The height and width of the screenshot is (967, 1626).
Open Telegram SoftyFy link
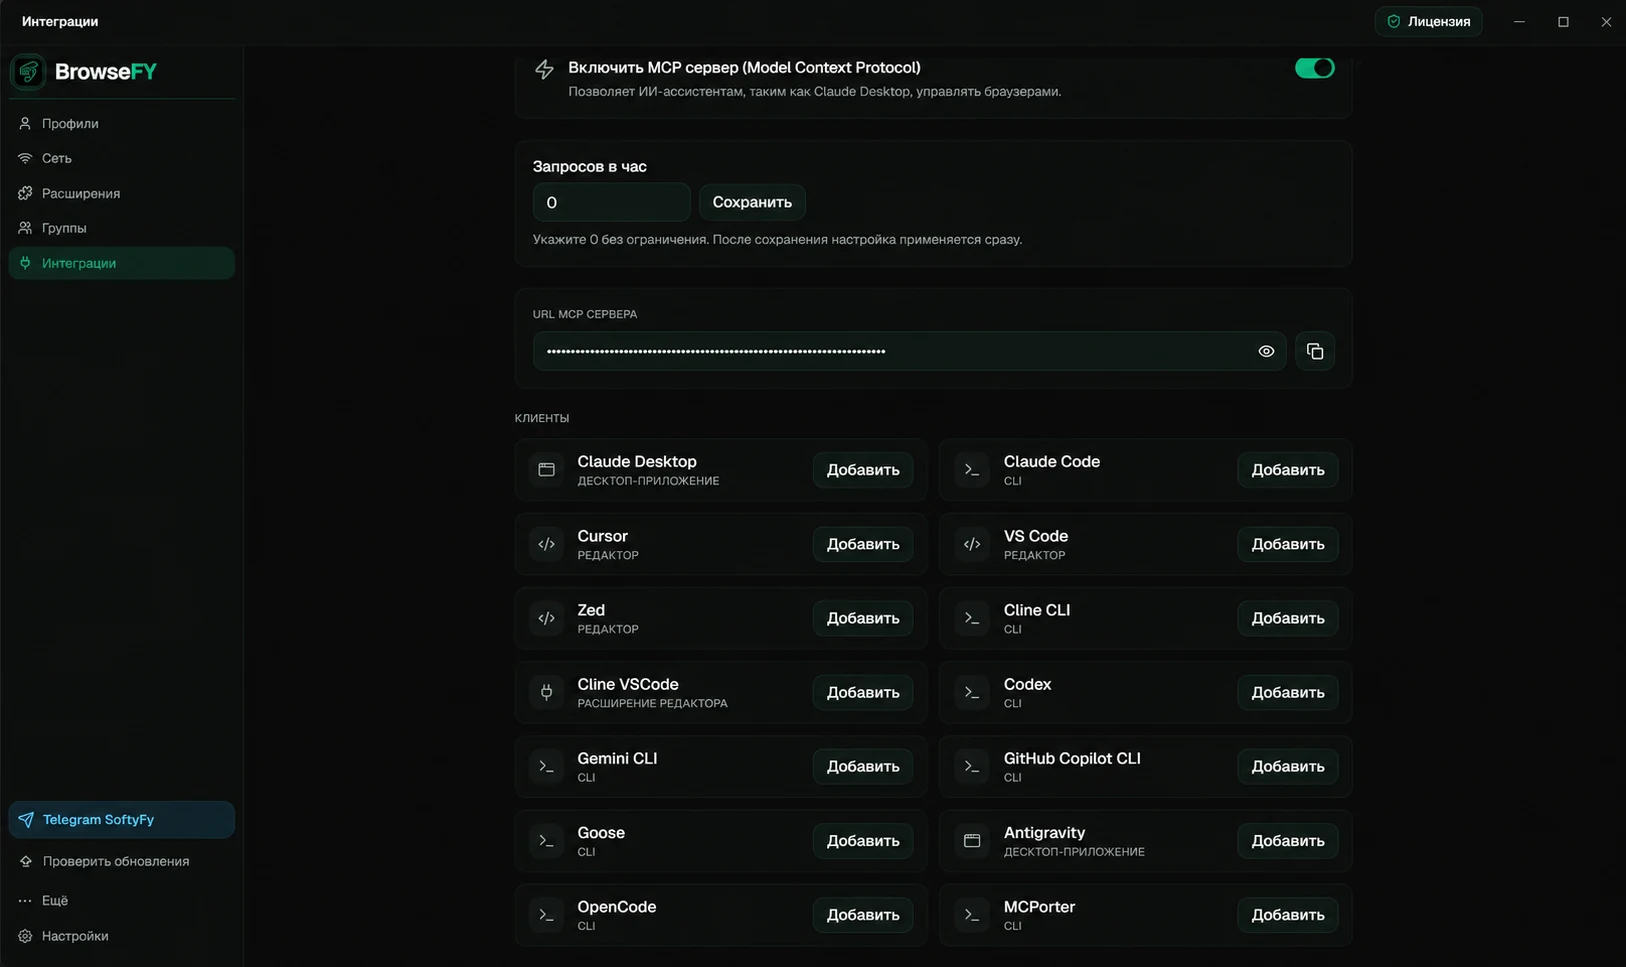[x=122, y=819]
